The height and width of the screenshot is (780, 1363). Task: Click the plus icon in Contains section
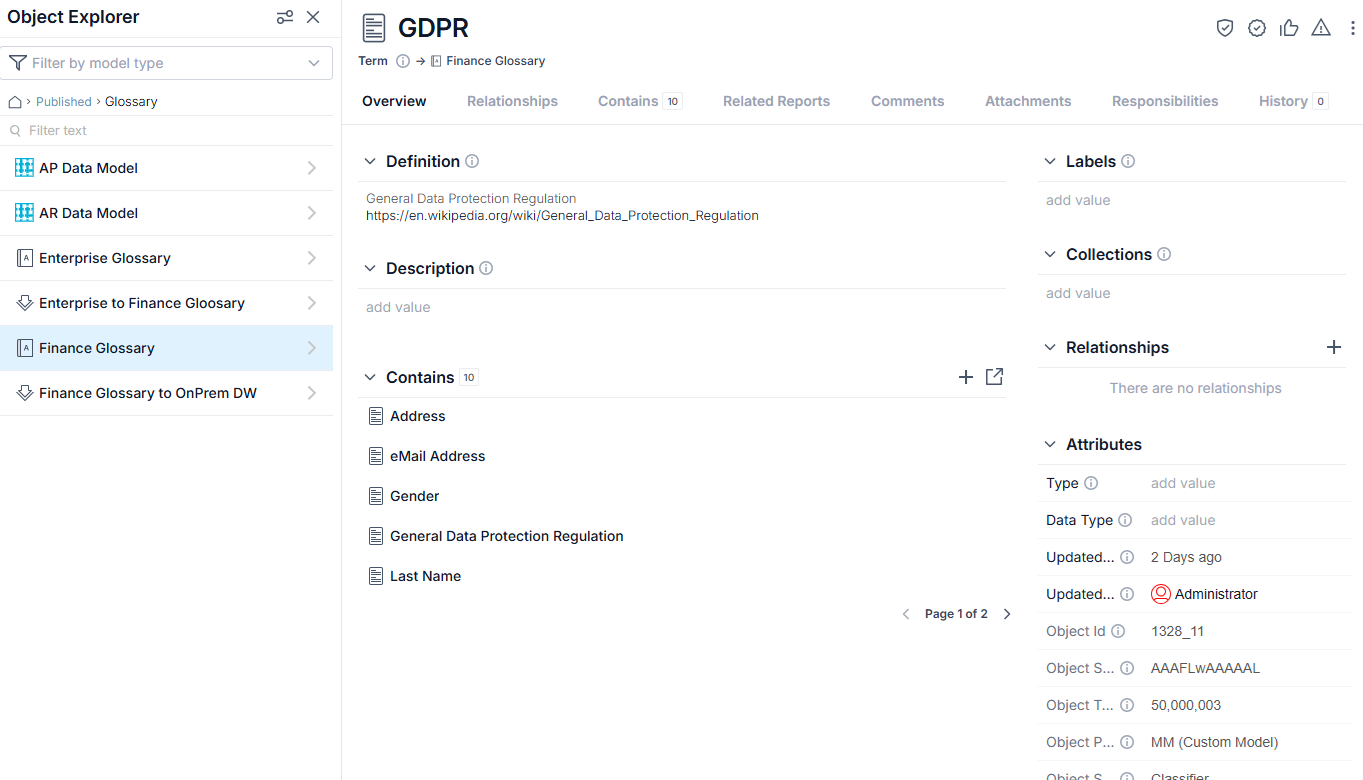966,377
